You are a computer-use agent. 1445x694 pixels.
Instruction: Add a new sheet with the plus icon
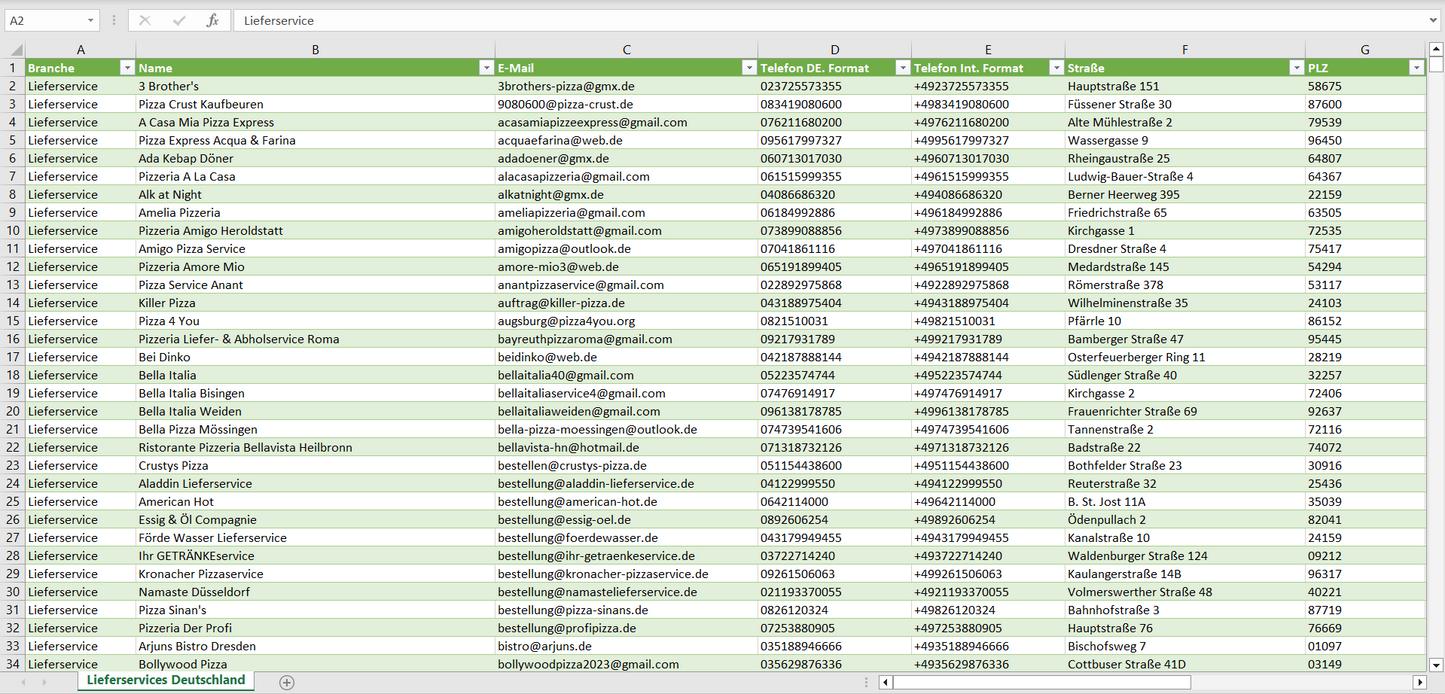(287, 682)
